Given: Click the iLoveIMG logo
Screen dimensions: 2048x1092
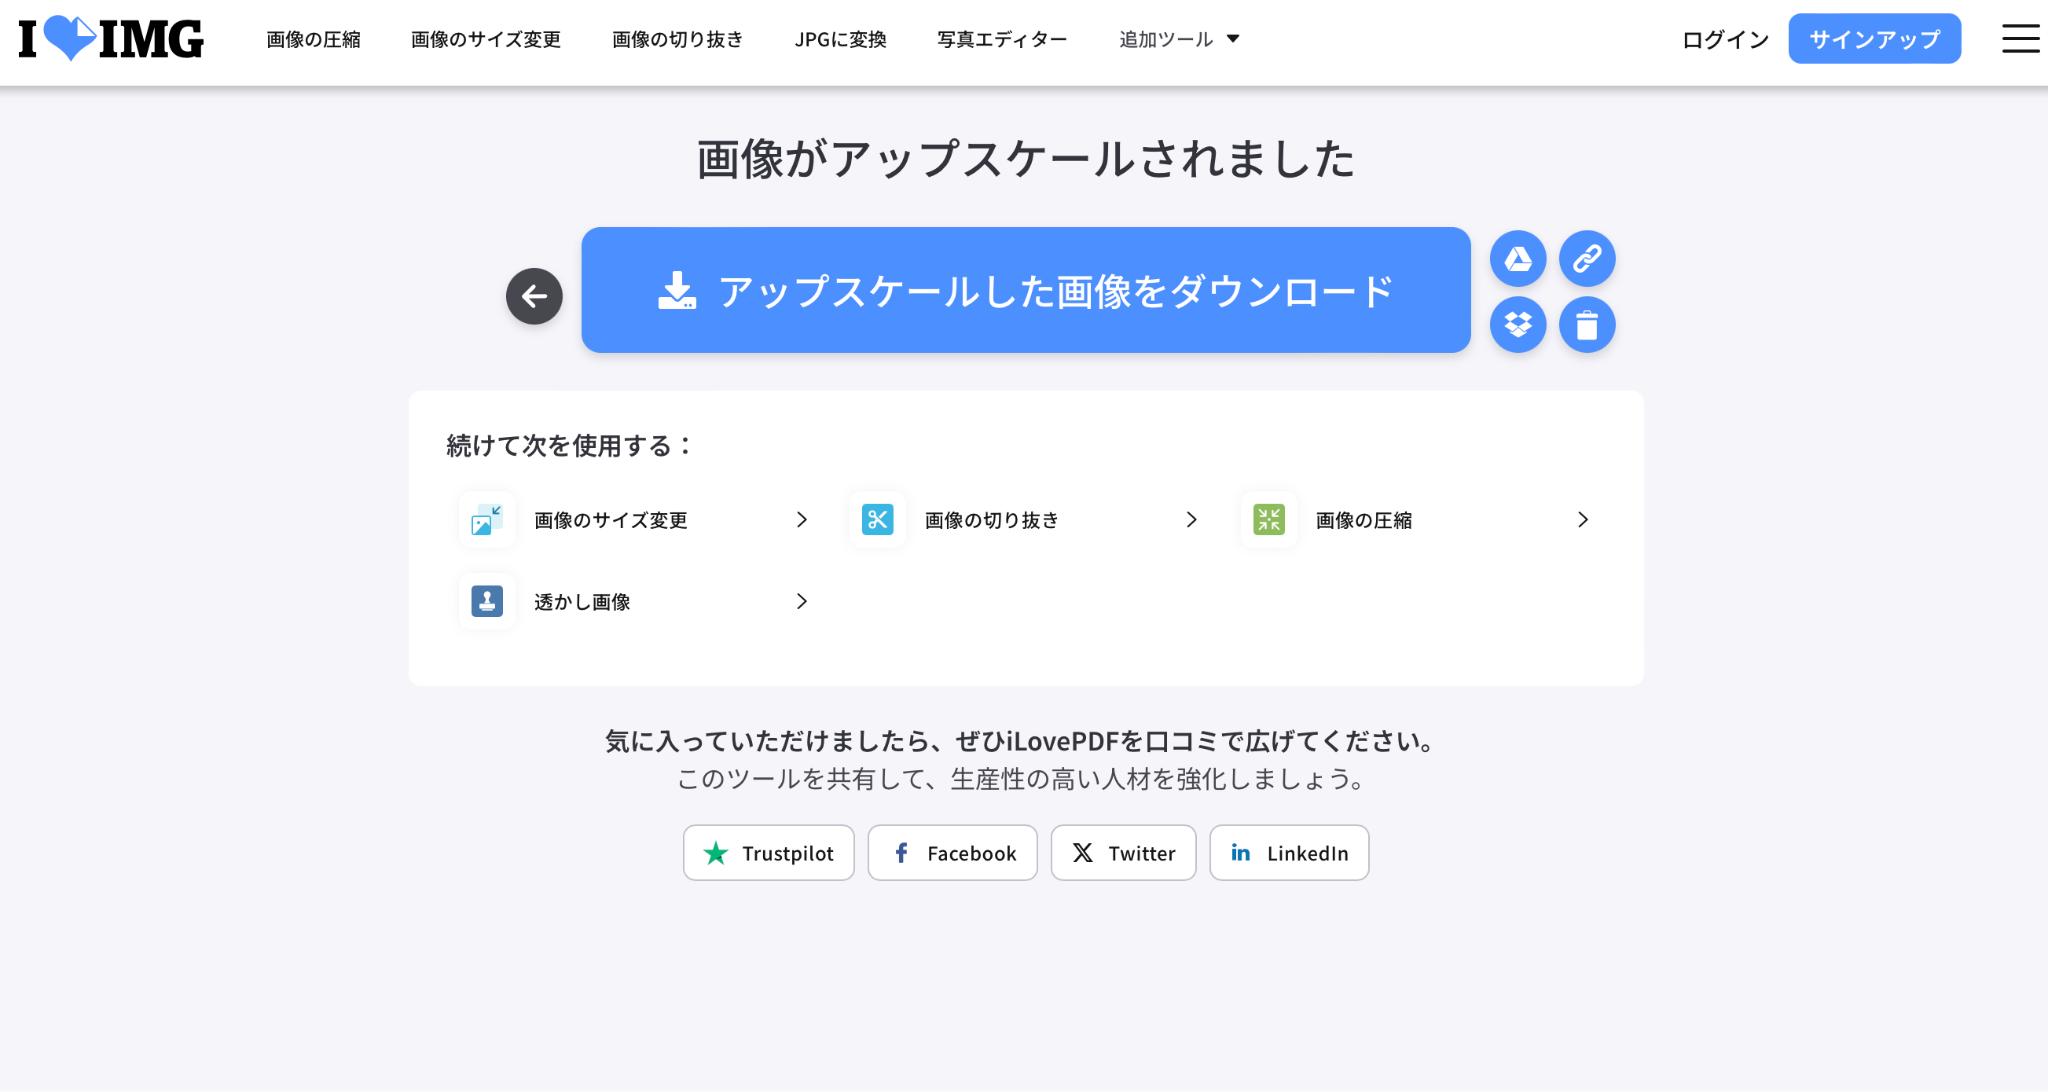Looking at the screenshot, I should point(111,39).
